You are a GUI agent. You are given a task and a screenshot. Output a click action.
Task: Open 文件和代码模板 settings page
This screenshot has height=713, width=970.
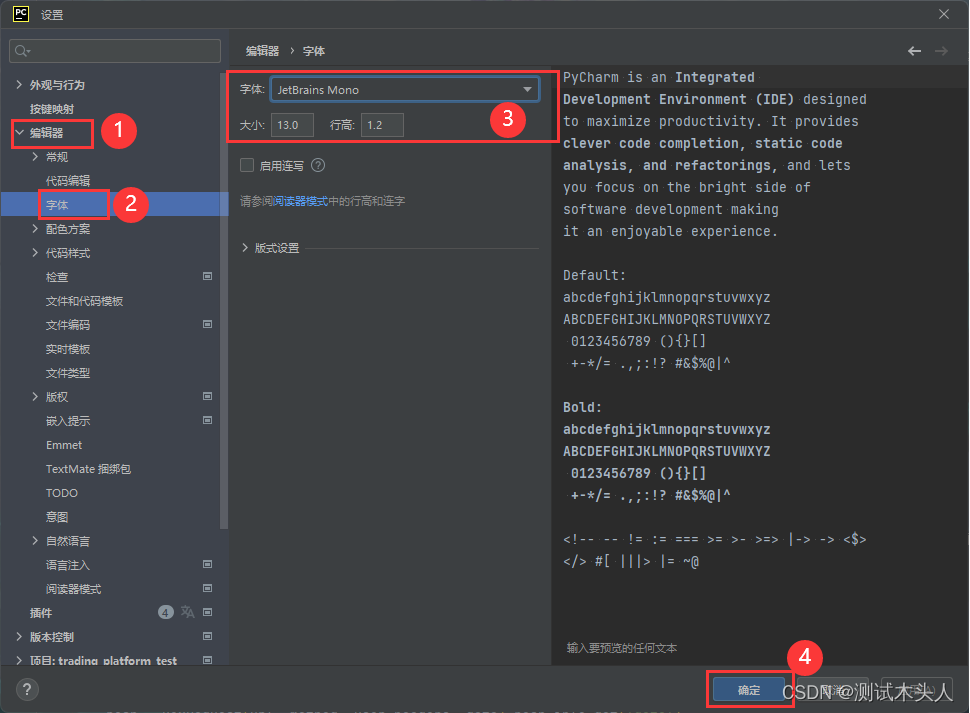tap(84, 301)
